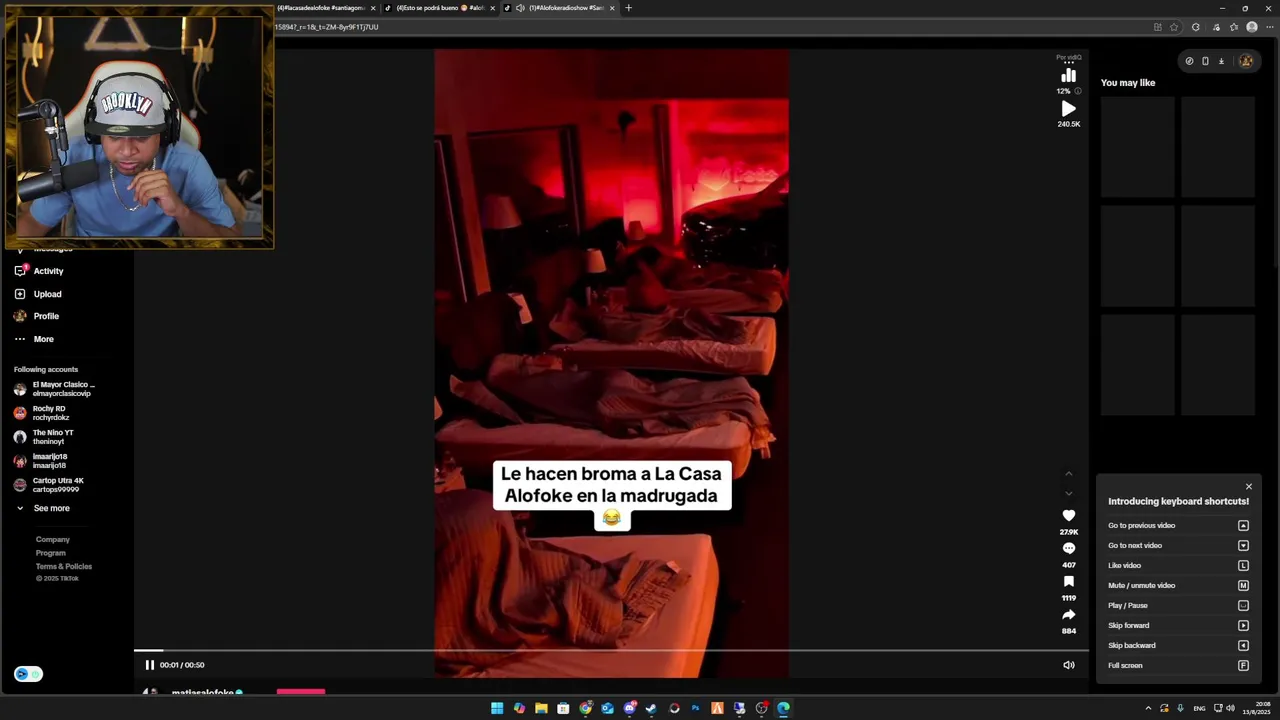Click the mobile phone icon in top-right pill

pos(1205,61)
